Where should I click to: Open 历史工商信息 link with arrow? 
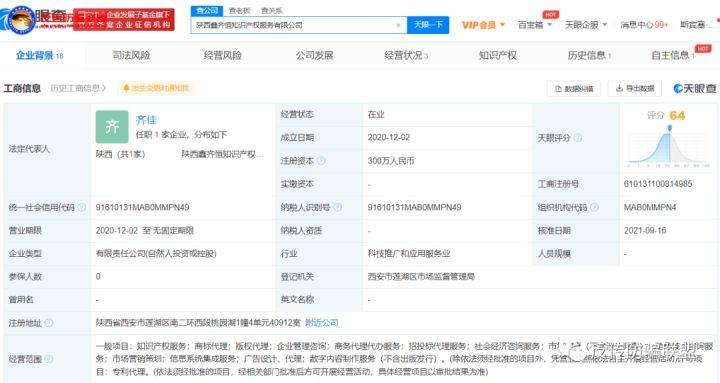(x=78, y=88)
